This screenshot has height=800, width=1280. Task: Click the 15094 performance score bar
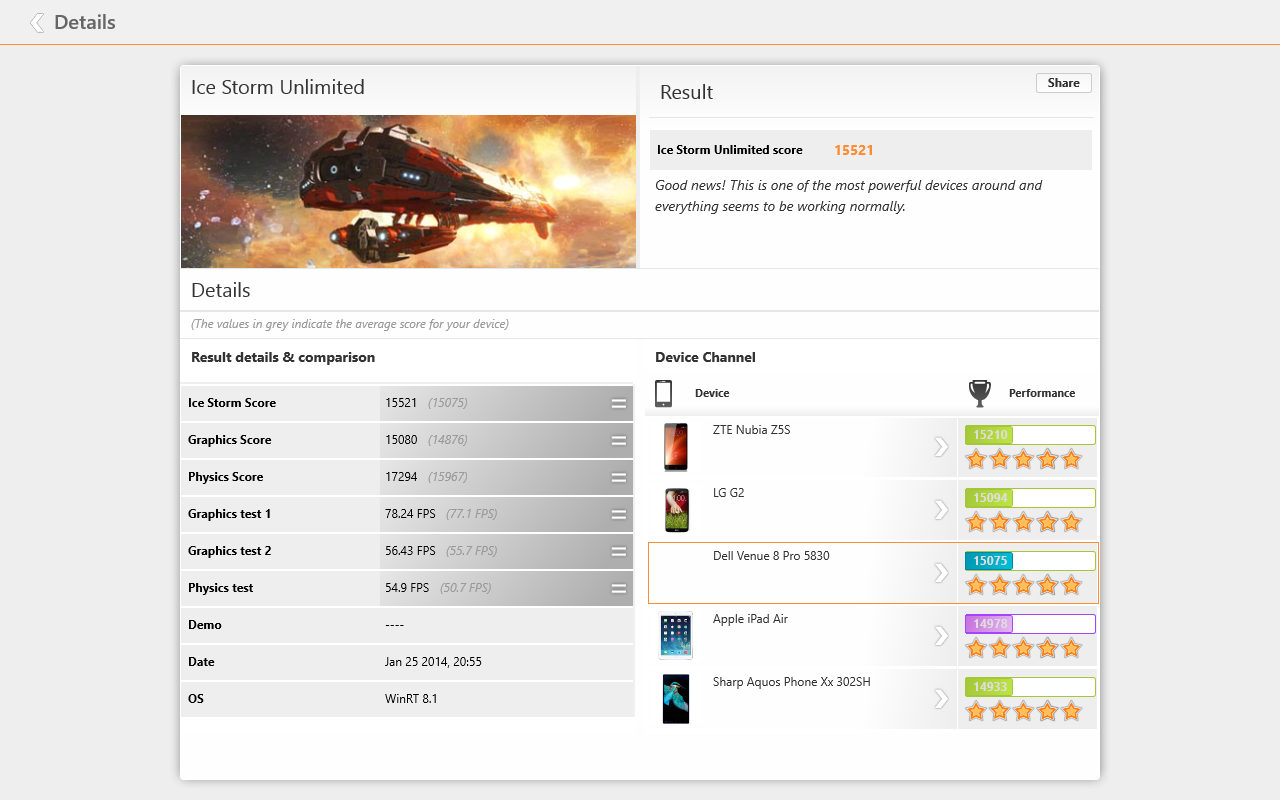[x=1030, y=498]
